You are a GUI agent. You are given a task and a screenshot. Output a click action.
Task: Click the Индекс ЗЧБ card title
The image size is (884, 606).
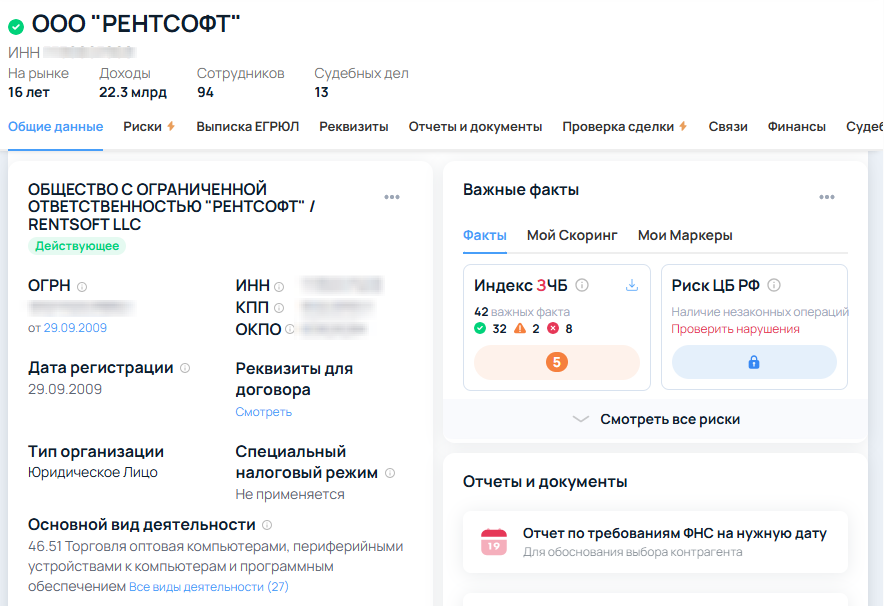point(521,285)
